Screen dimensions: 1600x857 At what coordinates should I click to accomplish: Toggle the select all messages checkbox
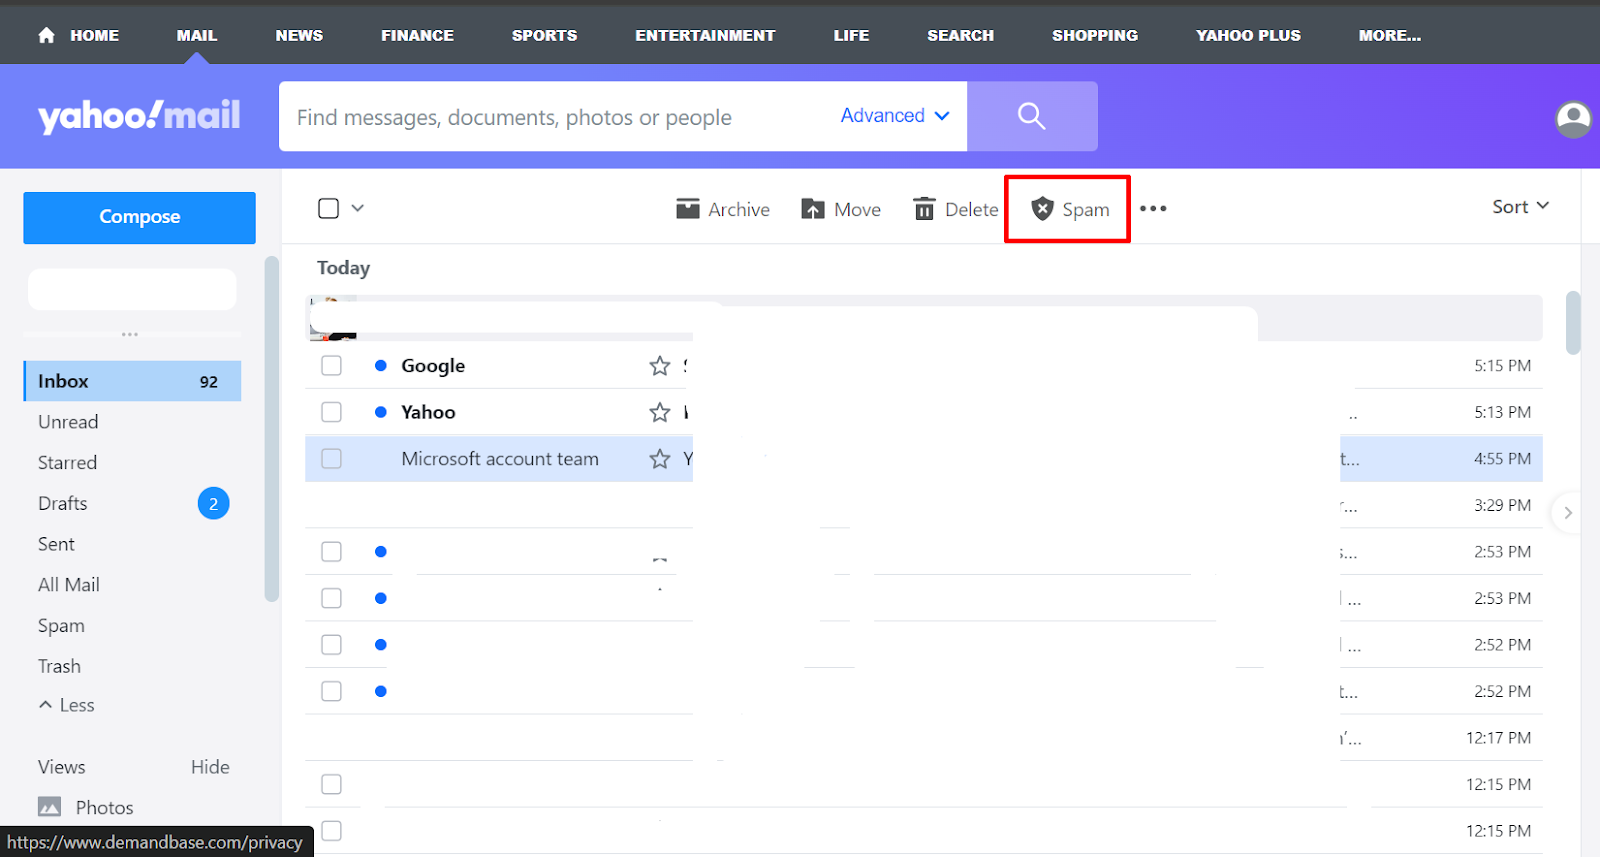pos(328,208)
